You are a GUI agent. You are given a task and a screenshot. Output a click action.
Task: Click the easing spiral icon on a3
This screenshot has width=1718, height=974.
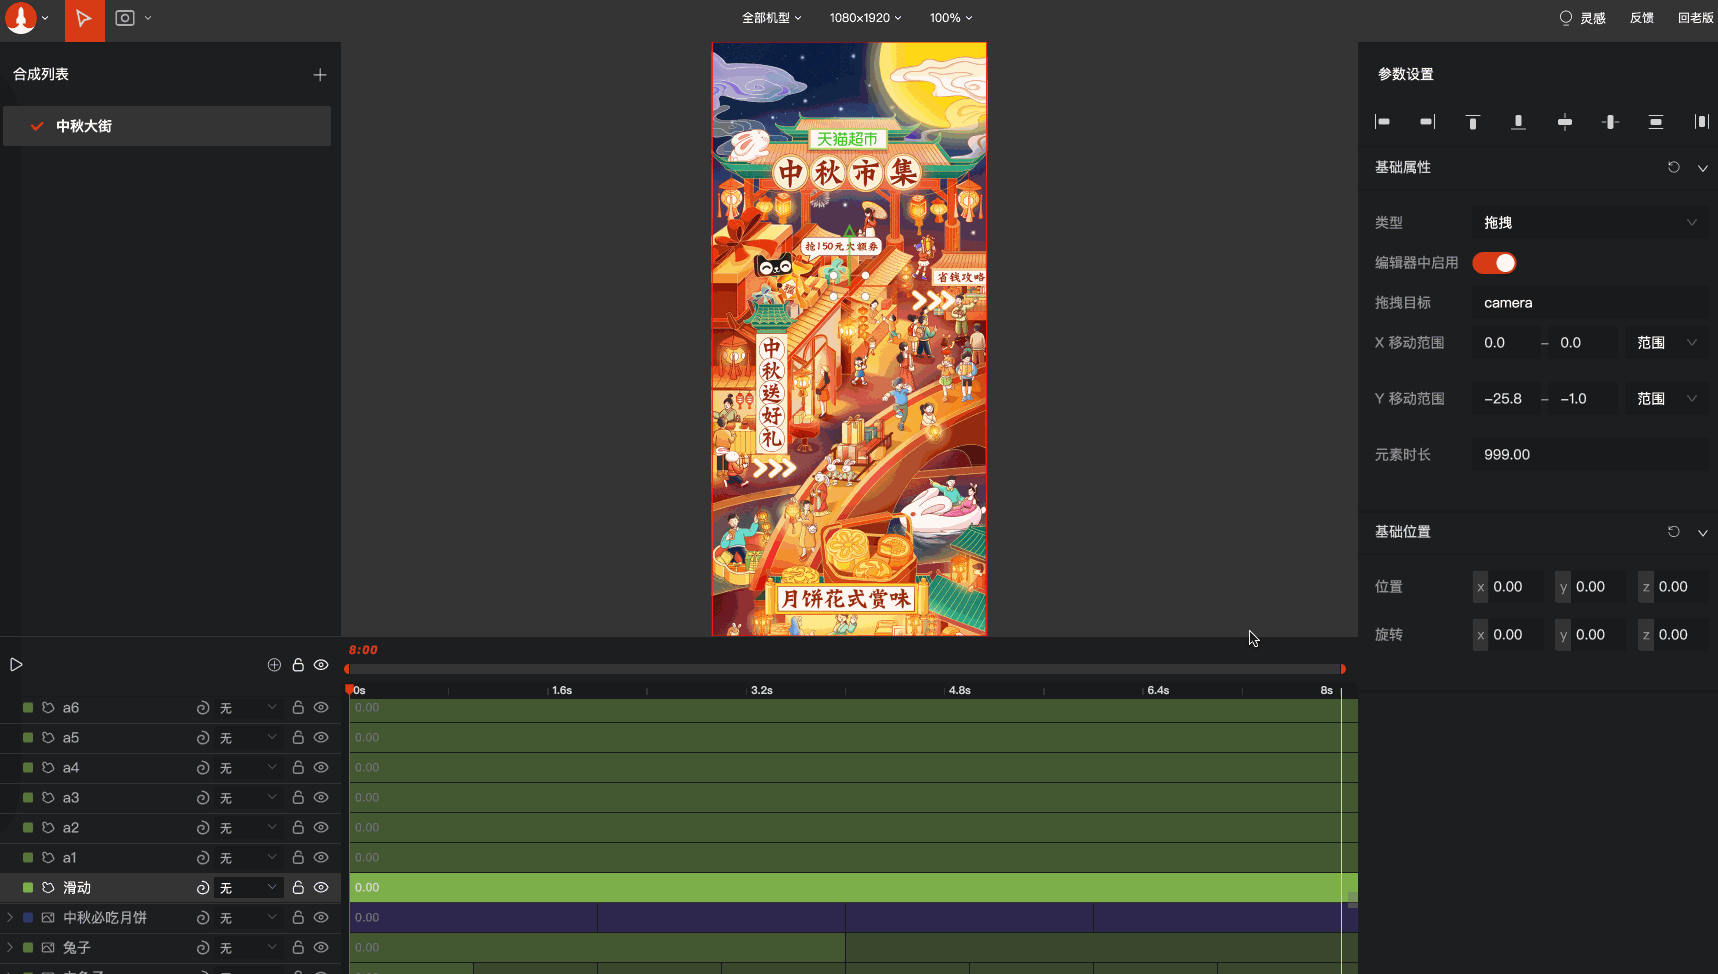pyautogui.click(x=203, y=798)
